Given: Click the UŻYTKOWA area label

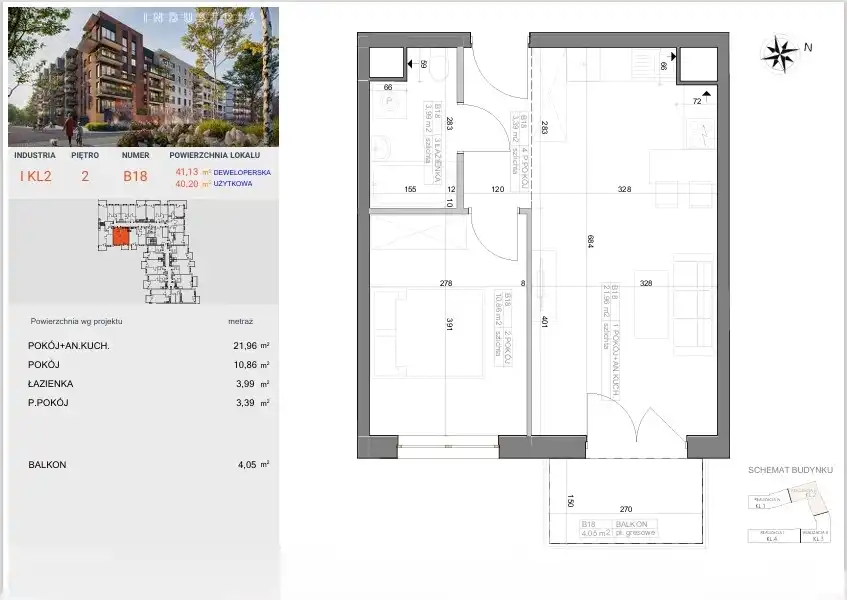Looking at the screenshot, I should click(233, 182).
